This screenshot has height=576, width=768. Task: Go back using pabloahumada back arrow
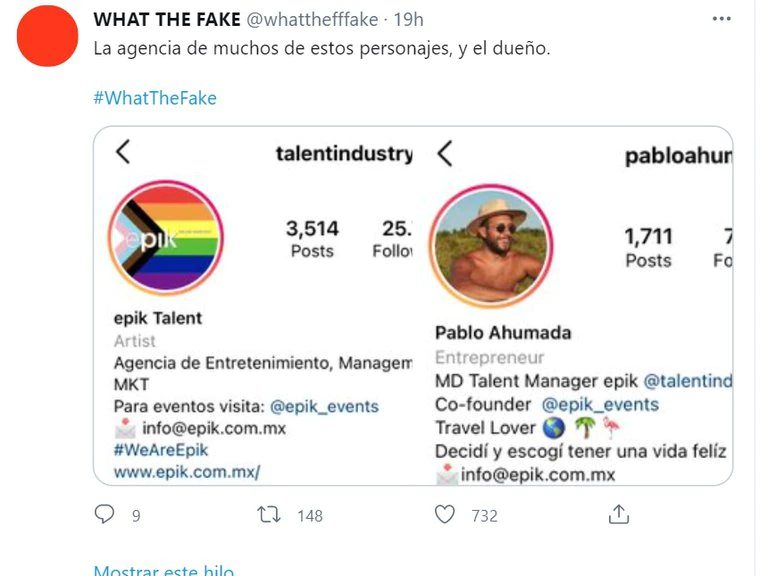[446, 153]
